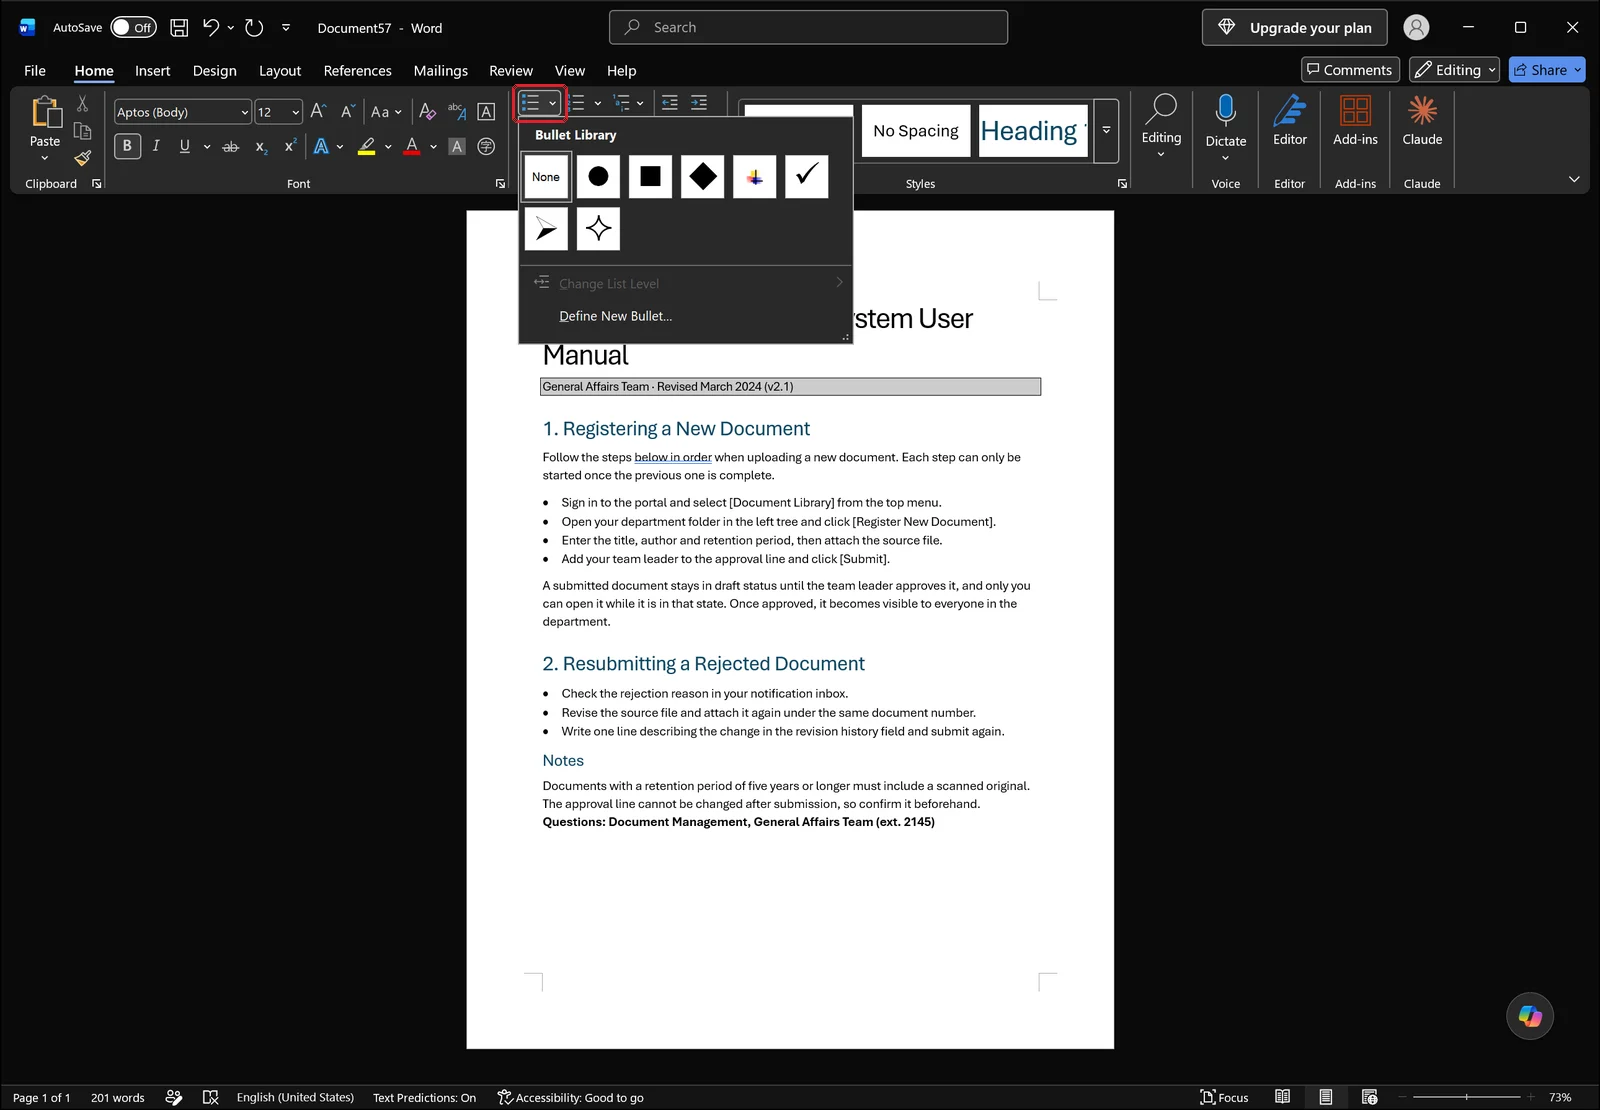Click Upgrade your plan
Viewport: 1600px width, 1110px height.
point(1294,28)
